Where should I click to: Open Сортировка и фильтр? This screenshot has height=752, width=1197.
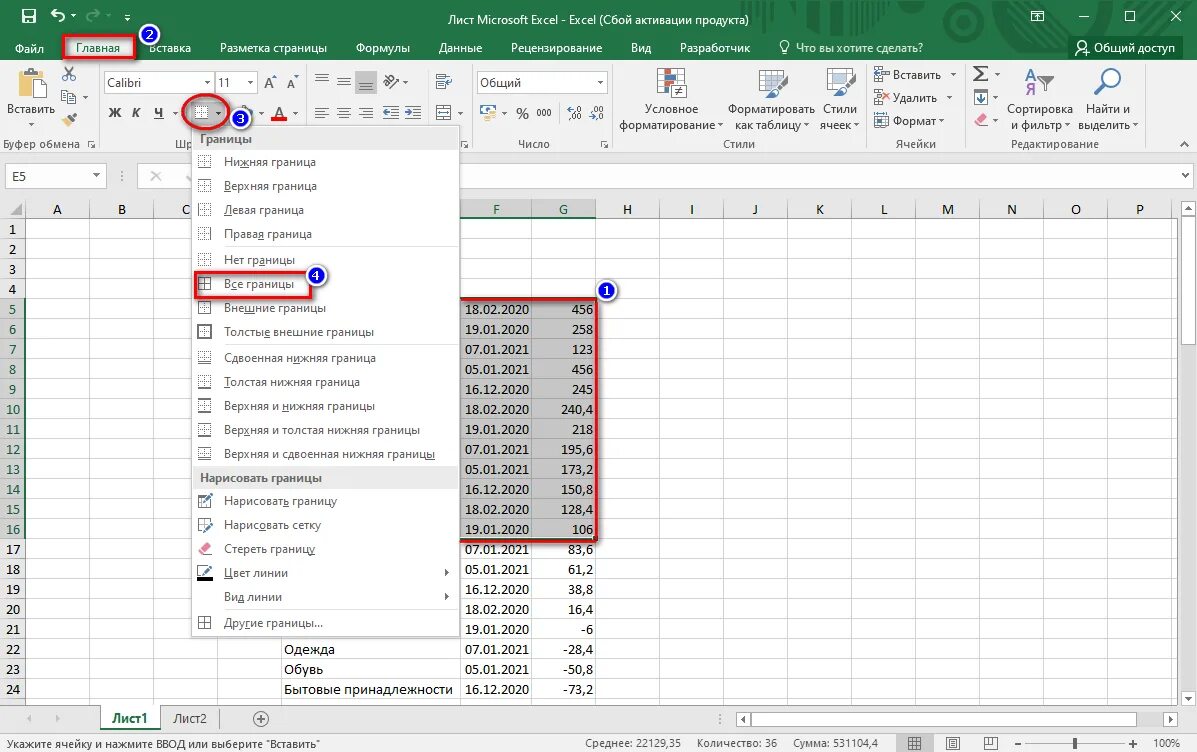pos(1040,100)
